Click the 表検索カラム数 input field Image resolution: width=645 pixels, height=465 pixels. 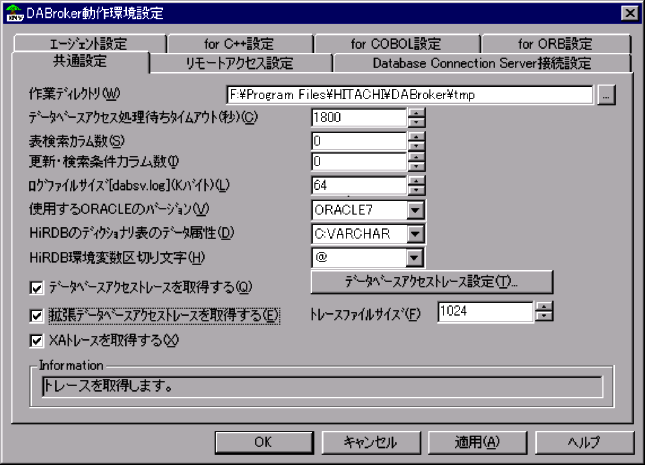[359, 141]
